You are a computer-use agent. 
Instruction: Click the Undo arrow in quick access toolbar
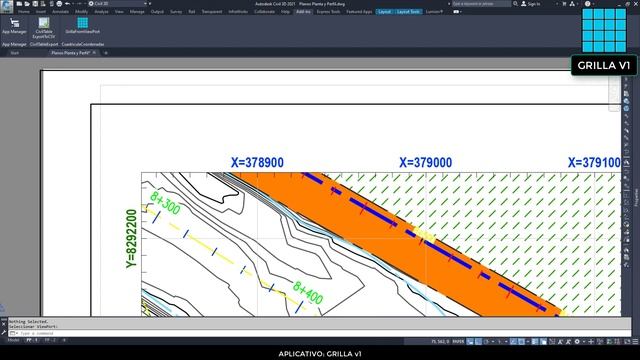tap(67, 4)
